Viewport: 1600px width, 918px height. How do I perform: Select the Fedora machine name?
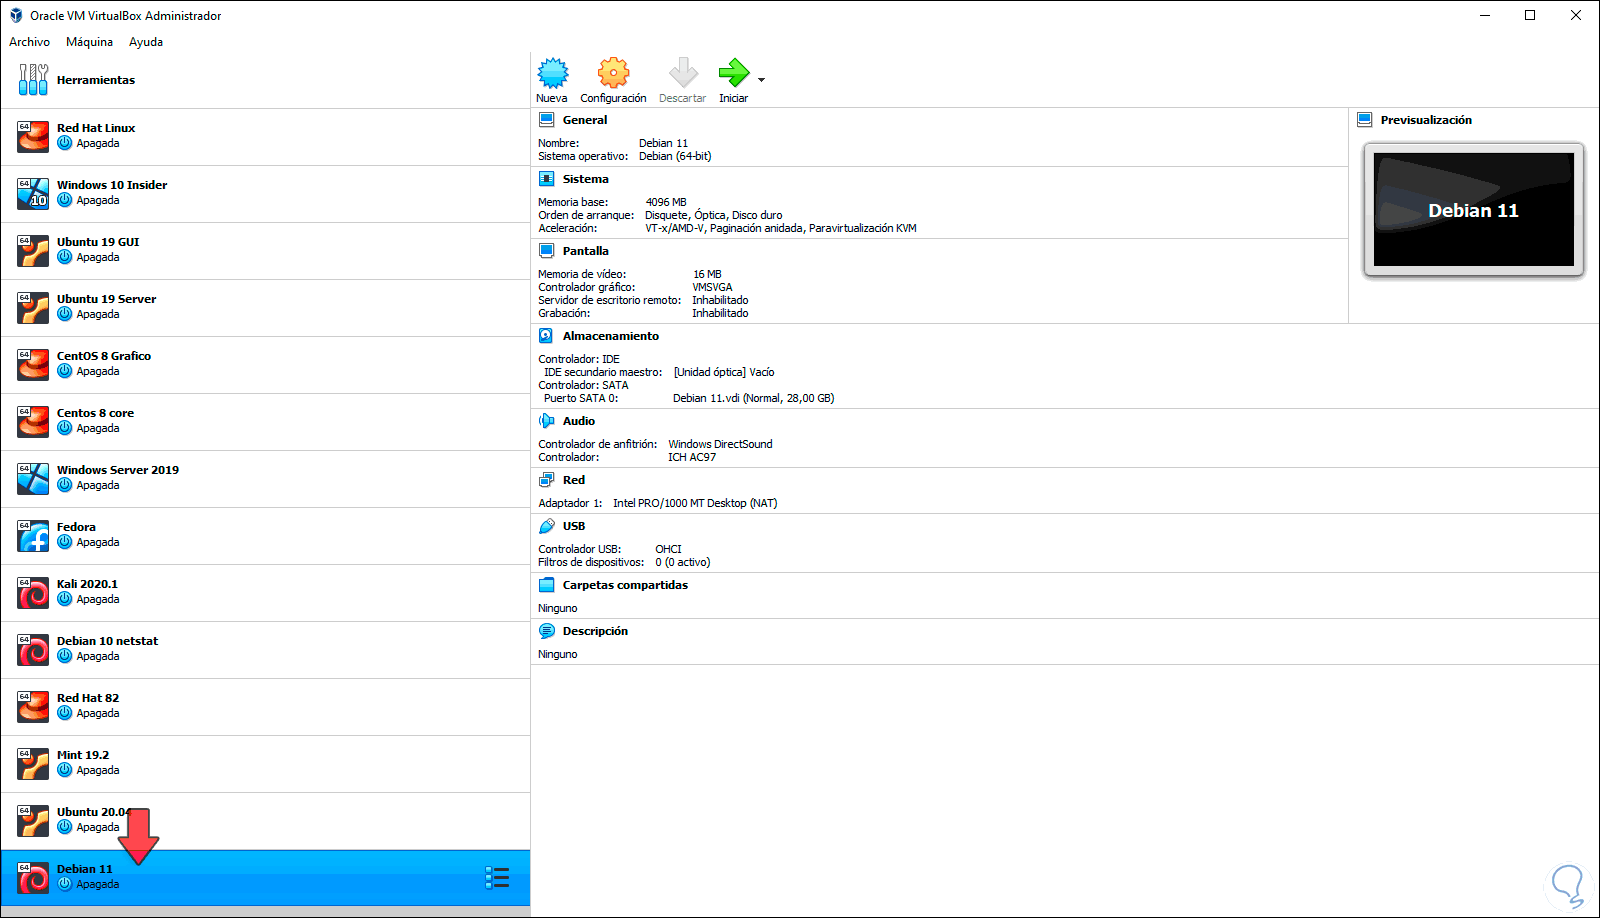point(76,527)
